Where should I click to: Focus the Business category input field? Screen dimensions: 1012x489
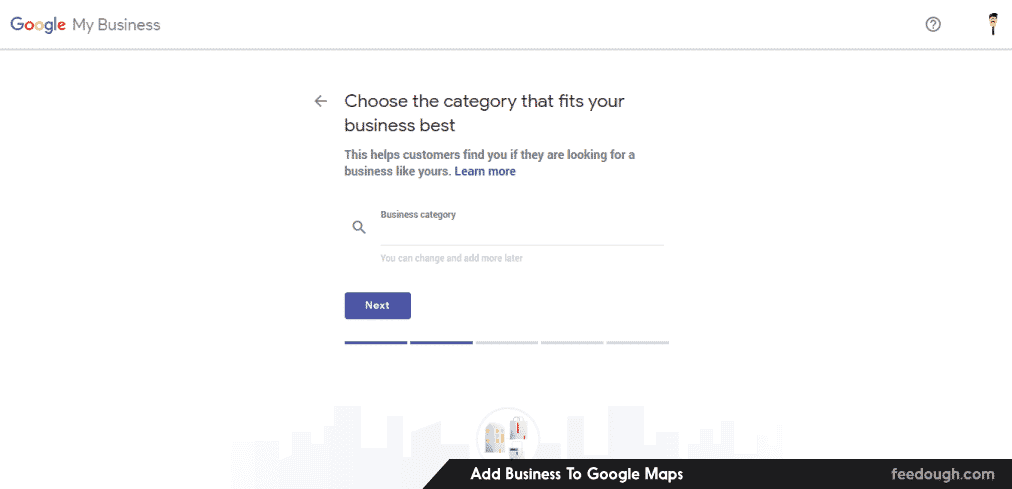(x=521, y=231)
